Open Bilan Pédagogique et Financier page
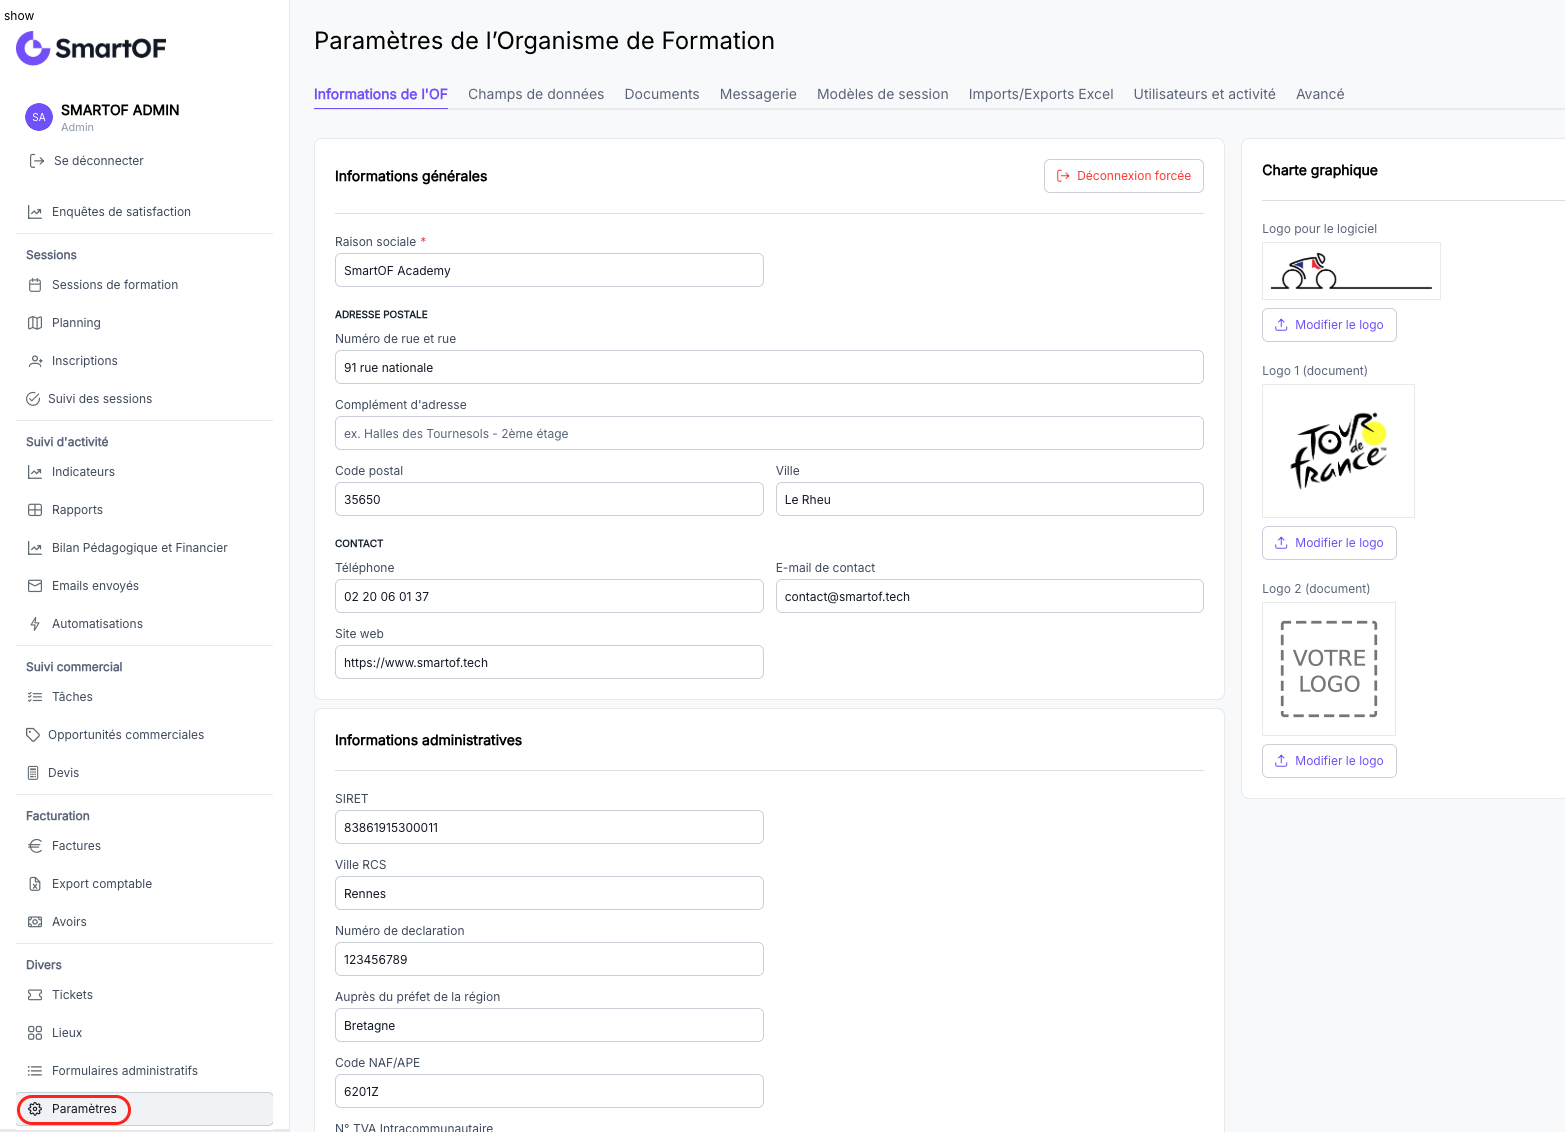 (140, 548)
